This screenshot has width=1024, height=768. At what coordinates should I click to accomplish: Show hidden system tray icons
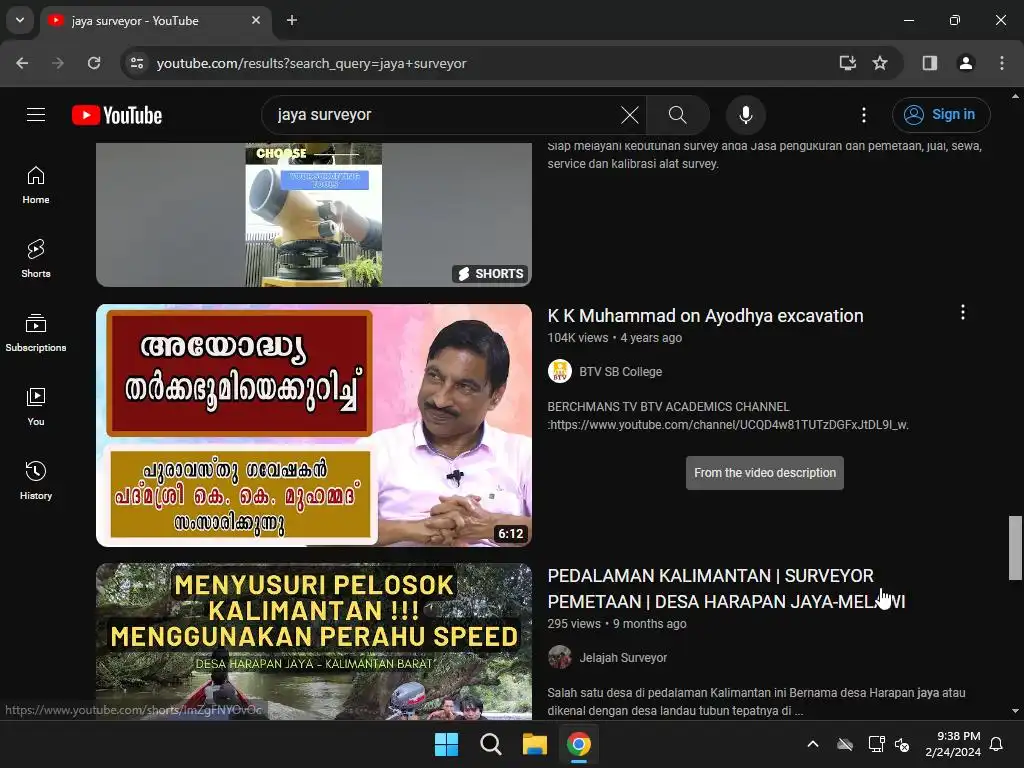tap(813, 744)
